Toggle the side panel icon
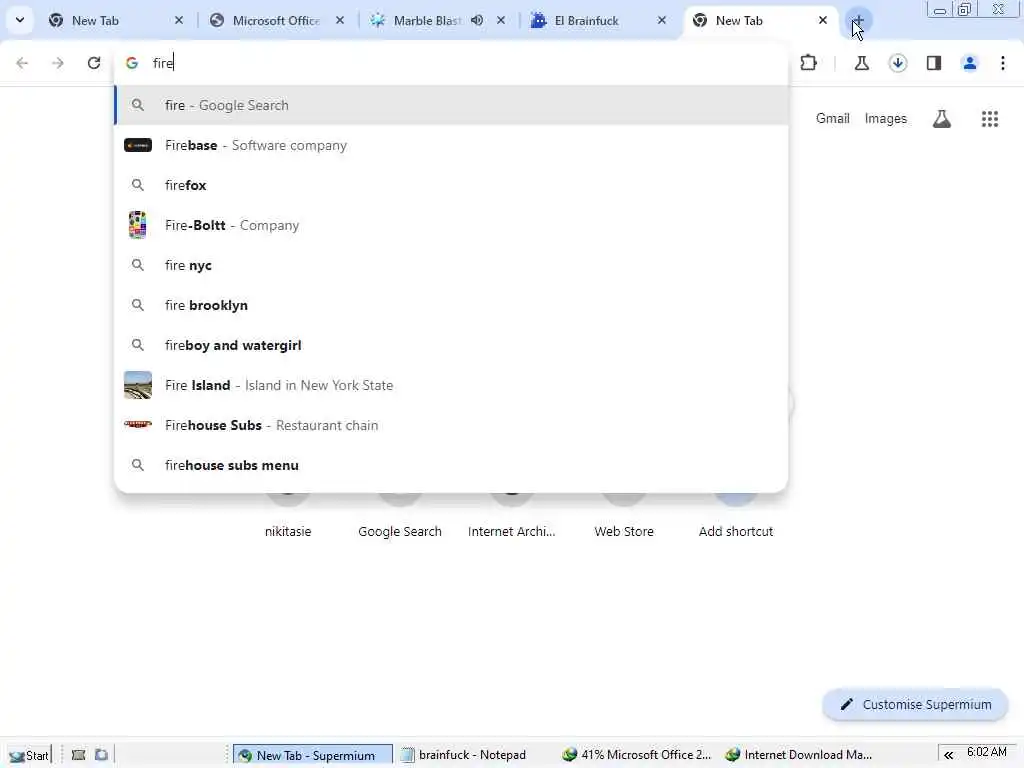The image size is (1024, 768). tap(934, 63)
